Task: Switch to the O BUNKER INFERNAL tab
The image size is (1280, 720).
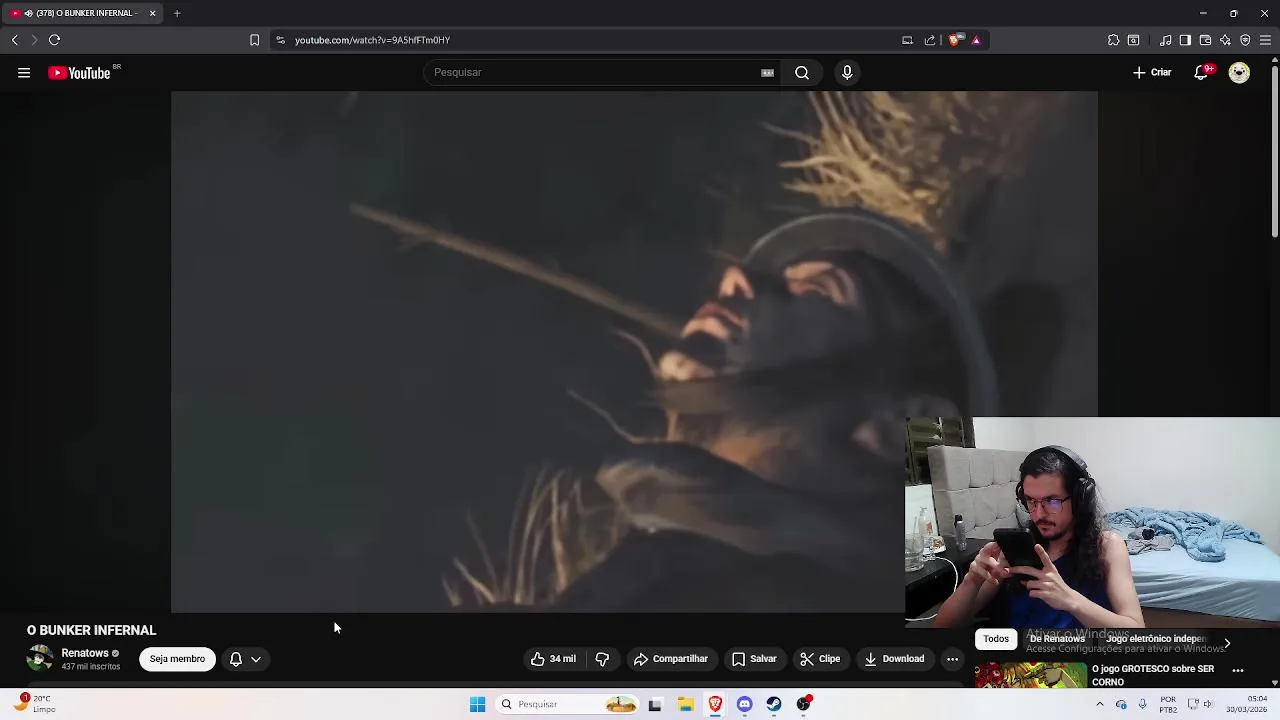Action: click(x=81, y=13)
